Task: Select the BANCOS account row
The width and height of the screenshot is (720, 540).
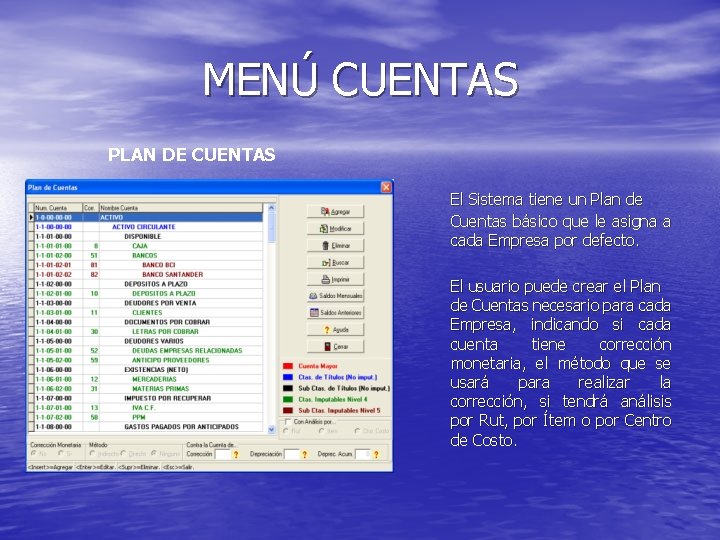Action: coord(146,255)
